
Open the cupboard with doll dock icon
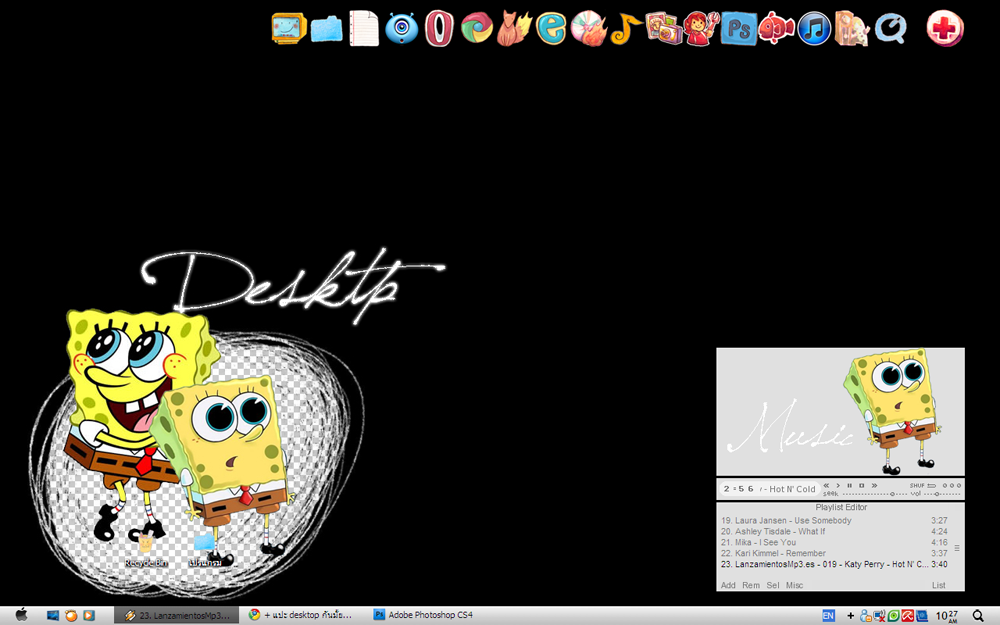pos(851,28)
